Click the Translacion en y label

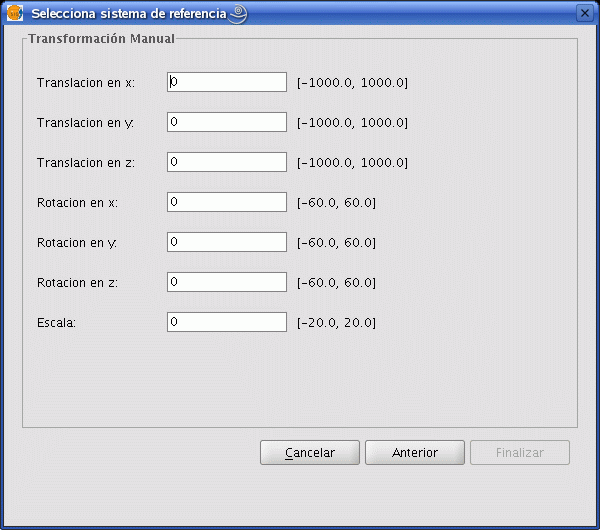(85, 123)
